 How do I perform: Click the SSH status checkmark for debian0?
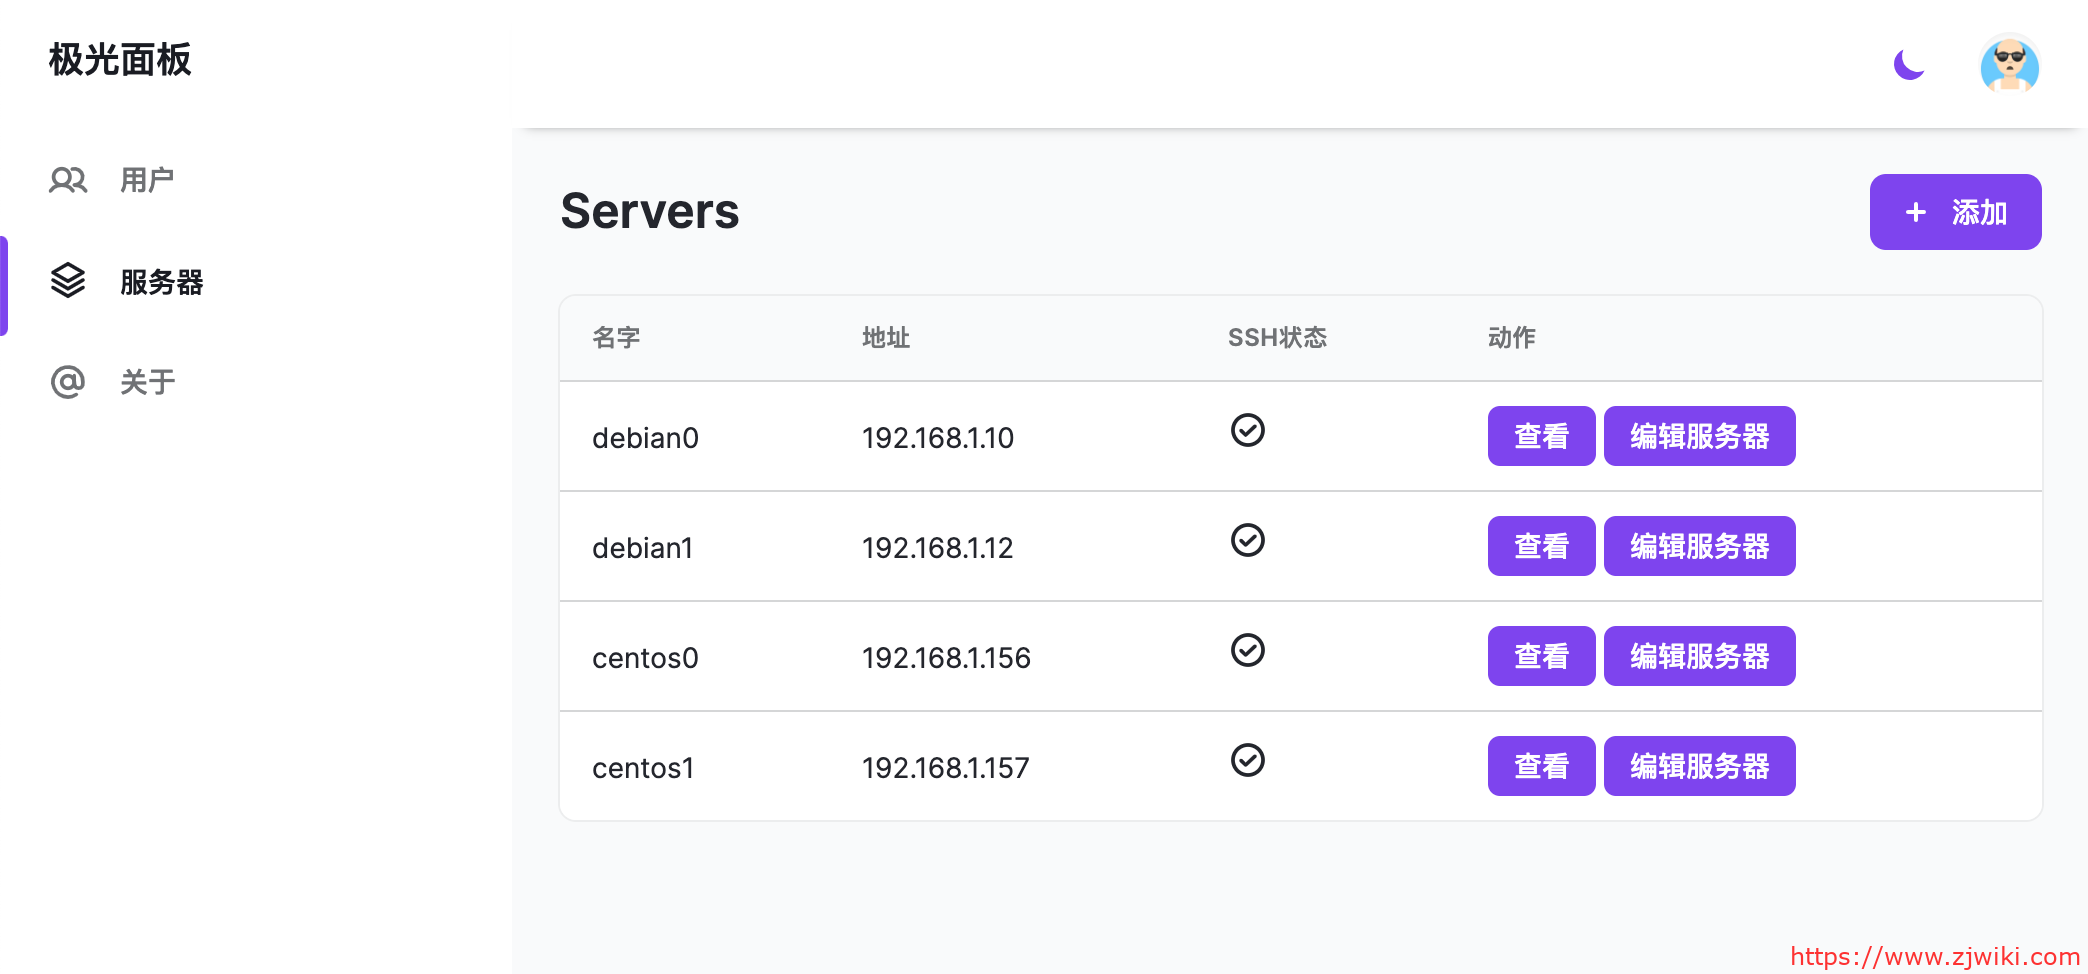1247,430
